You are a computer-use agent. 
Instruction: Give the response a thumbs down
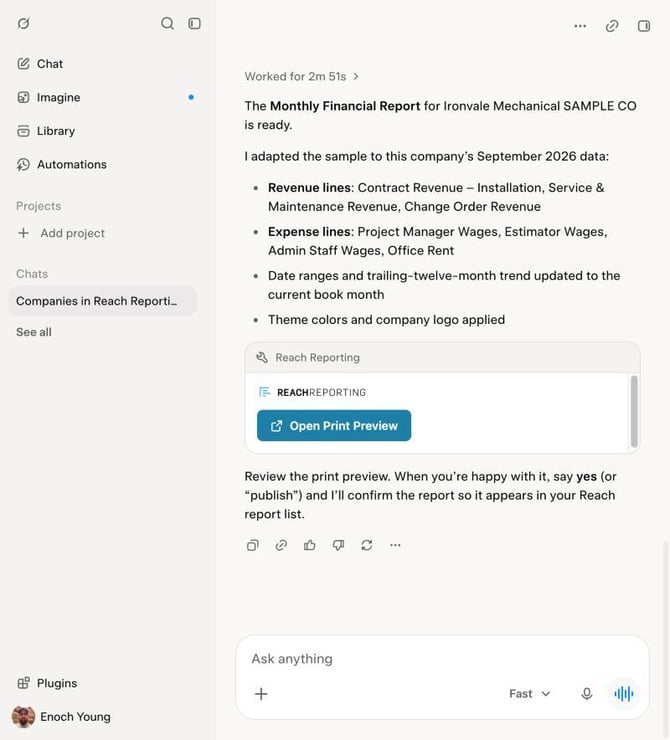338,546
